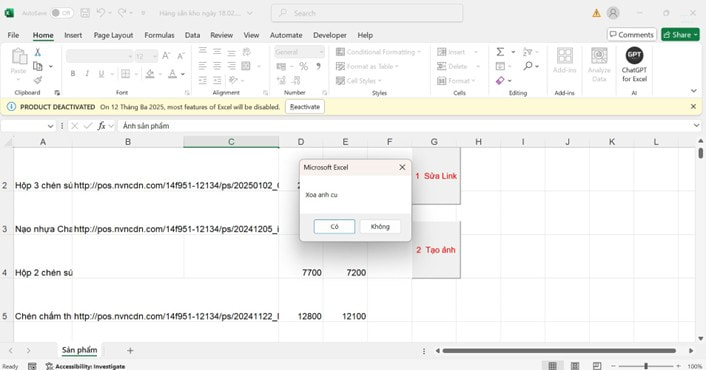Image resolution: width=706 pixels, height=370 pixels.
Task: Click the Redo icon
Action: tap(122, 13)
